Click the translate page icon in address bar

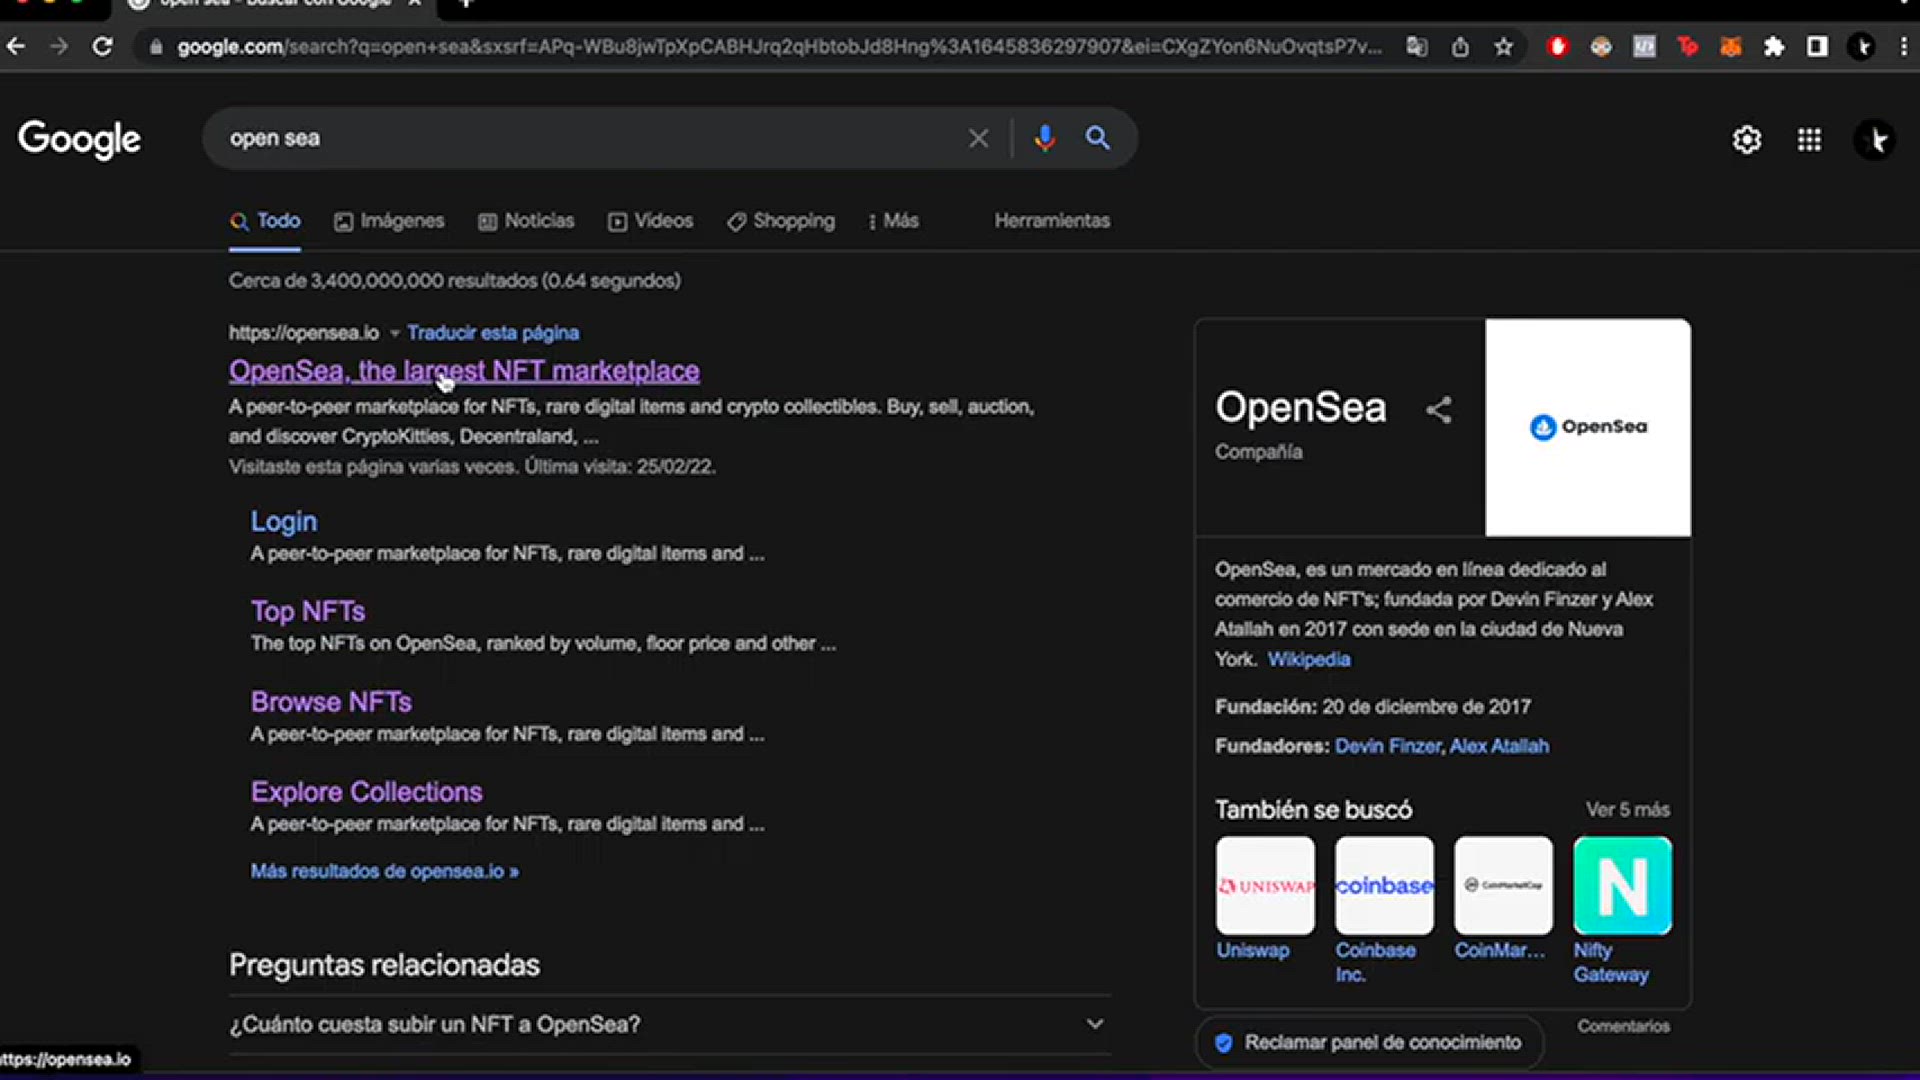[x=1417, y=47]
